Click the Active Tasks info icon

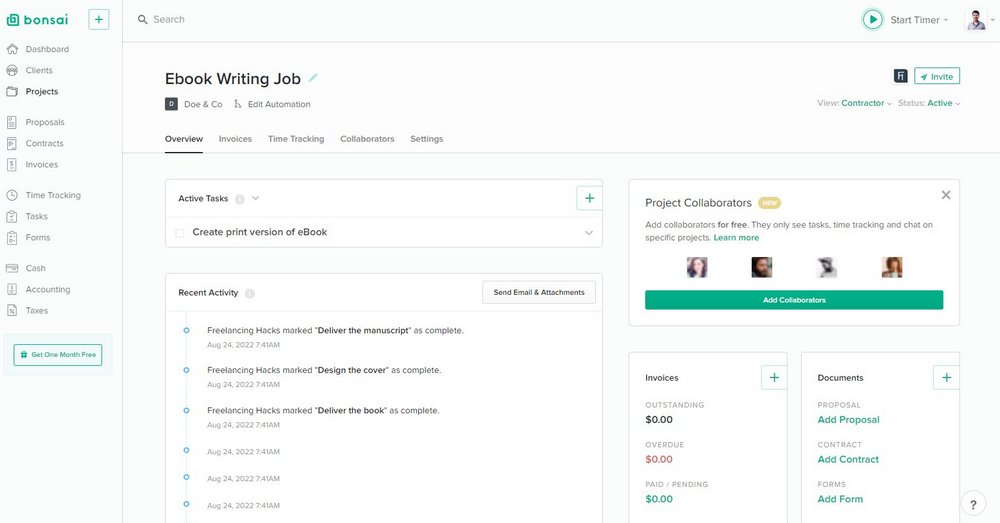click(x=240, y=199)
